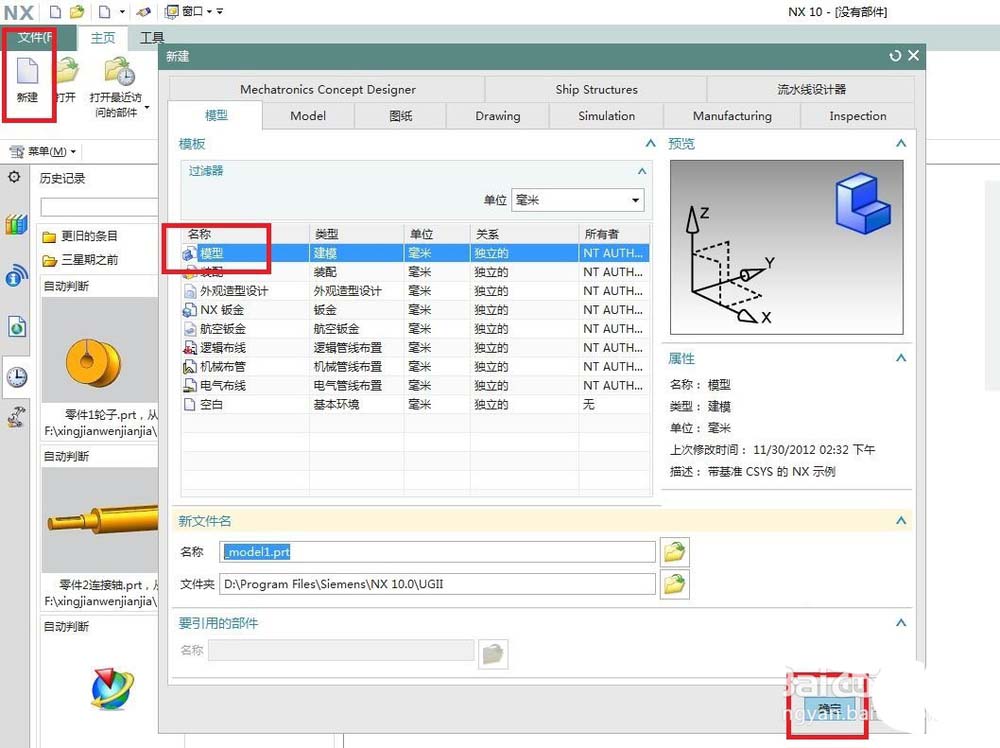The width and height of the screenshot is (1000, 748).
Task: Select the 装配 assembly template row
Action: click(x=416, y=272)
